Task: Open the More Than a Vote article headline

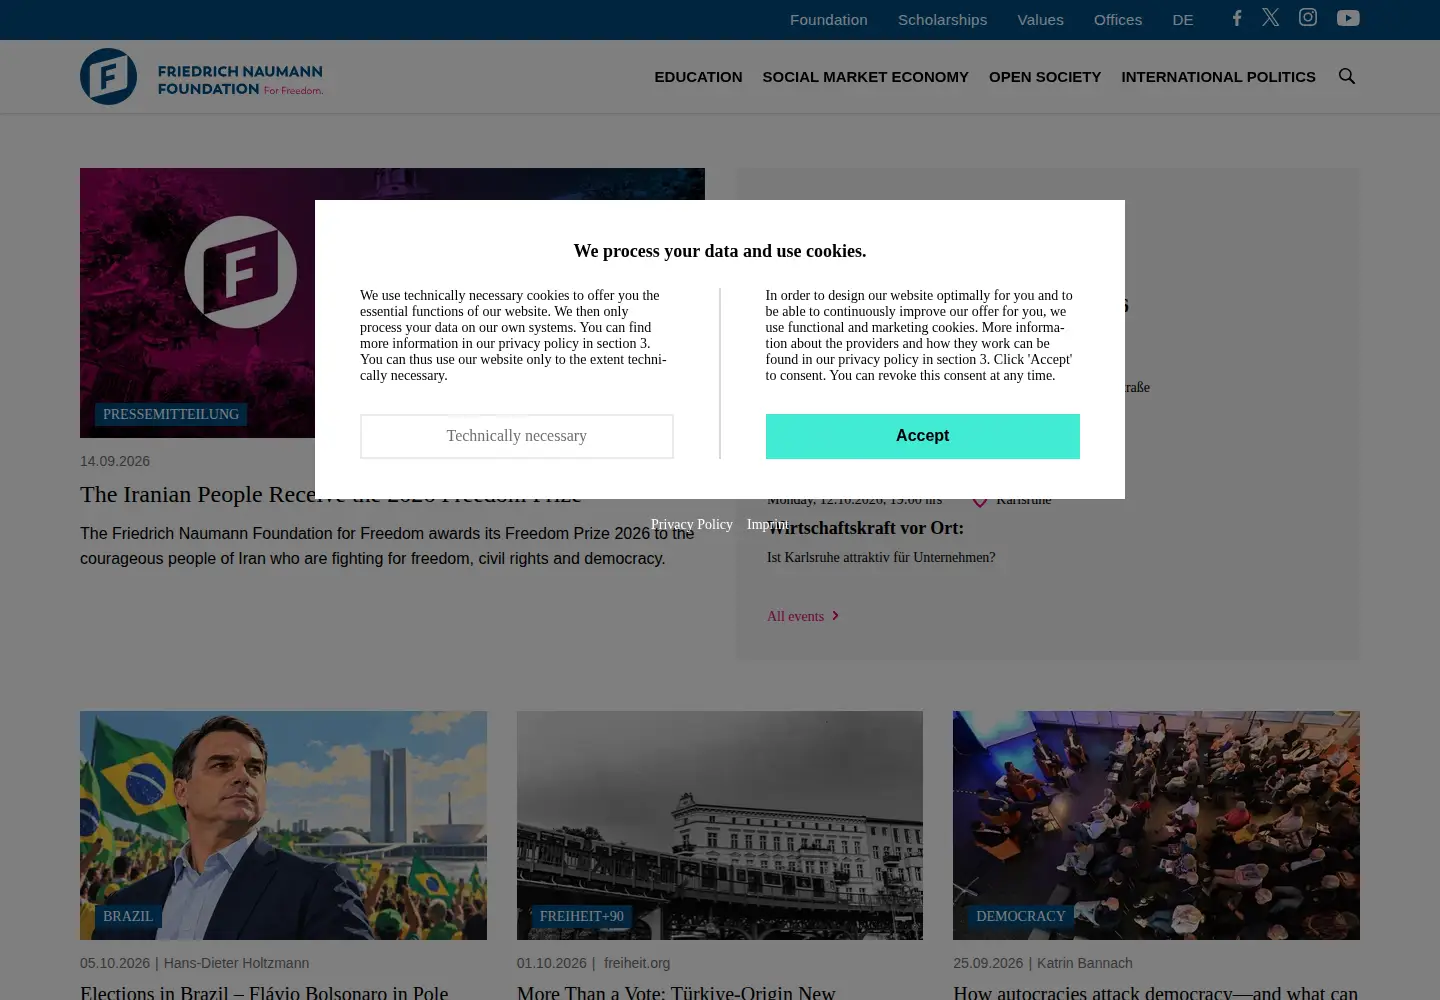Action: pyautogui.click(x=676, y=992)
